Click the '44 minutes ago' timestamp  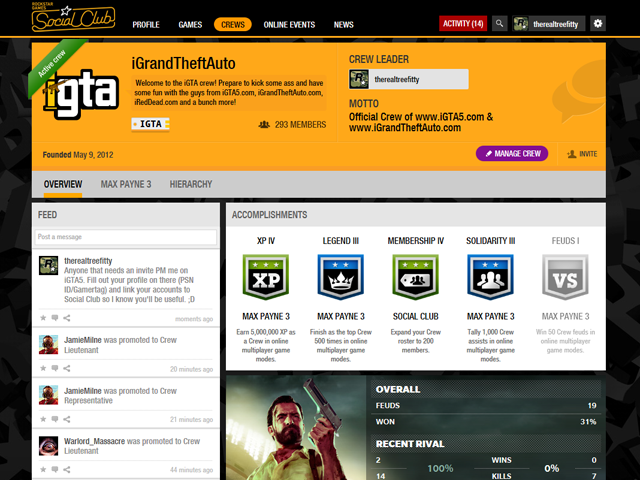[191, 470]
